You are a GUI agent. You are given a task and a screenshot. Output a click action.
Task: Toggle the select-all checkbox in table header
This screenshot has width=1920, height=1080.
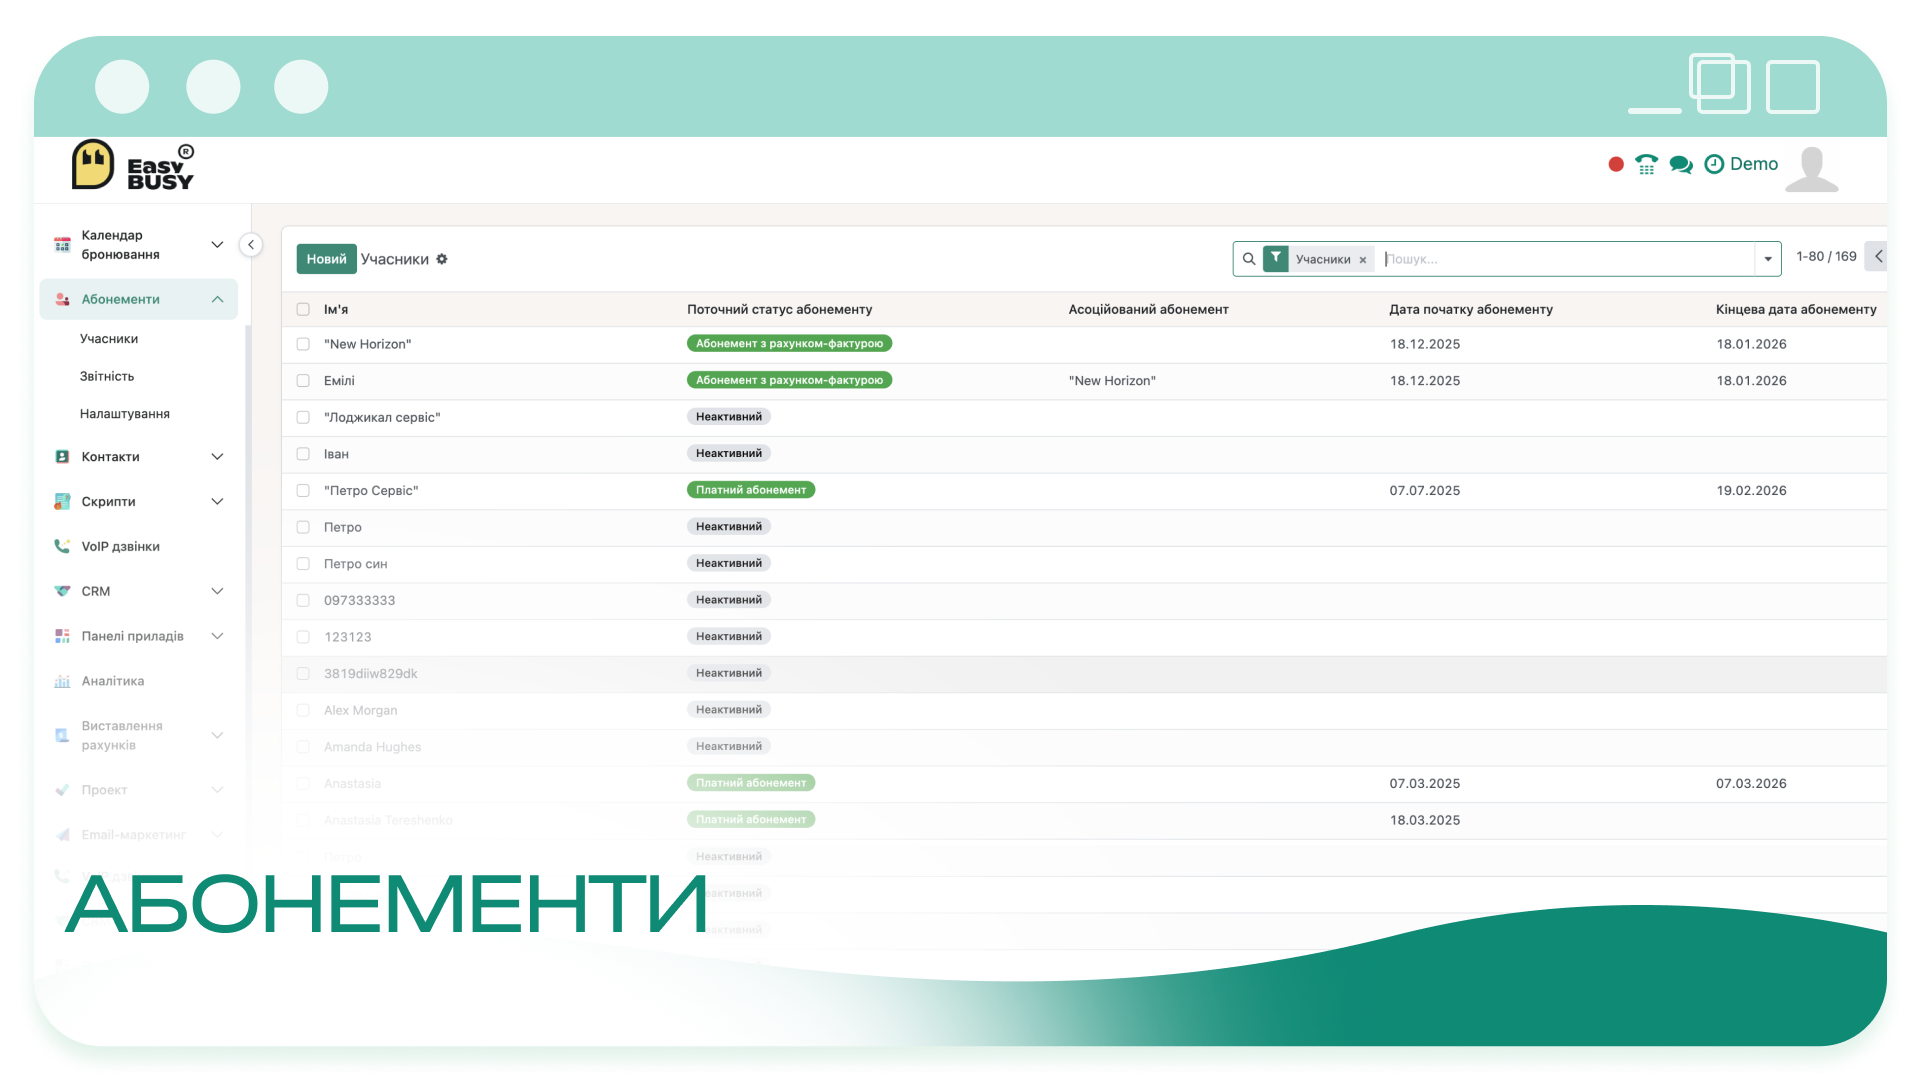pyautogui.click(x=303, y=310)
